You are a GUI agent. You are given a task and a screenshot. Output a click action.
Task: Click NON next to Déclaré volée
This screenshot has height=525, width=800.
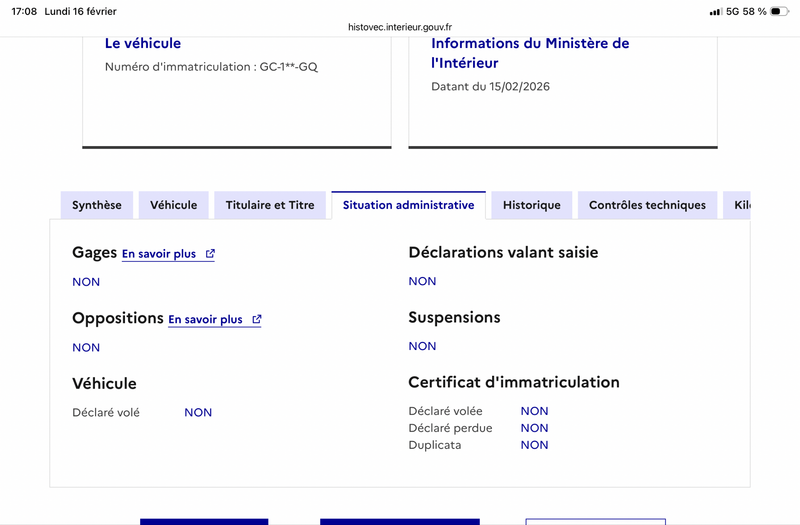click(x=534, y=411)
